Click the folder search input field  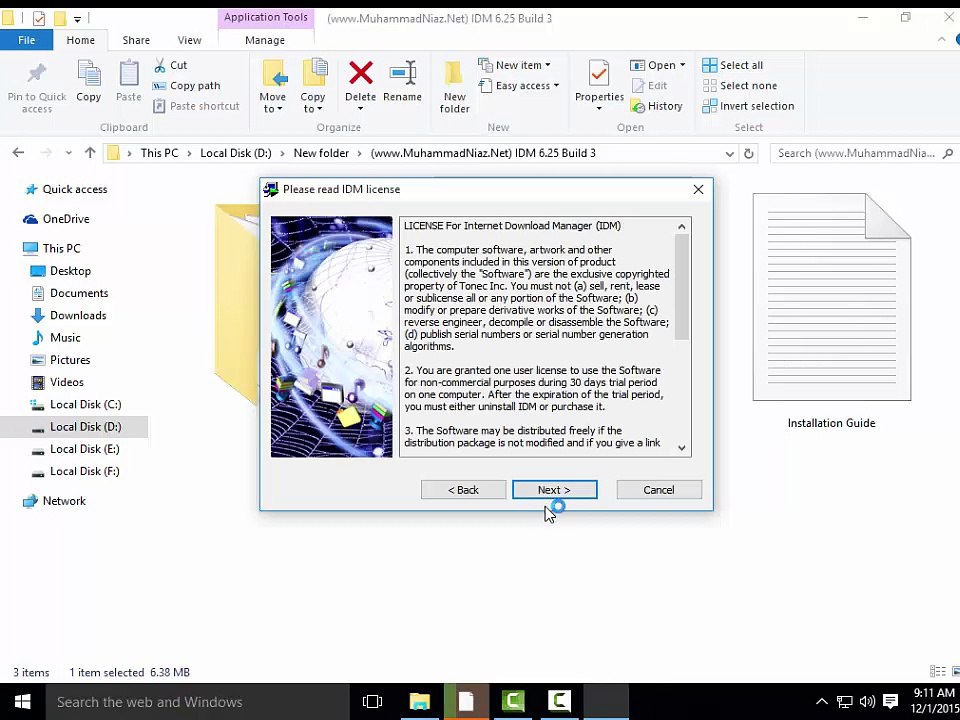coord(857,153)
